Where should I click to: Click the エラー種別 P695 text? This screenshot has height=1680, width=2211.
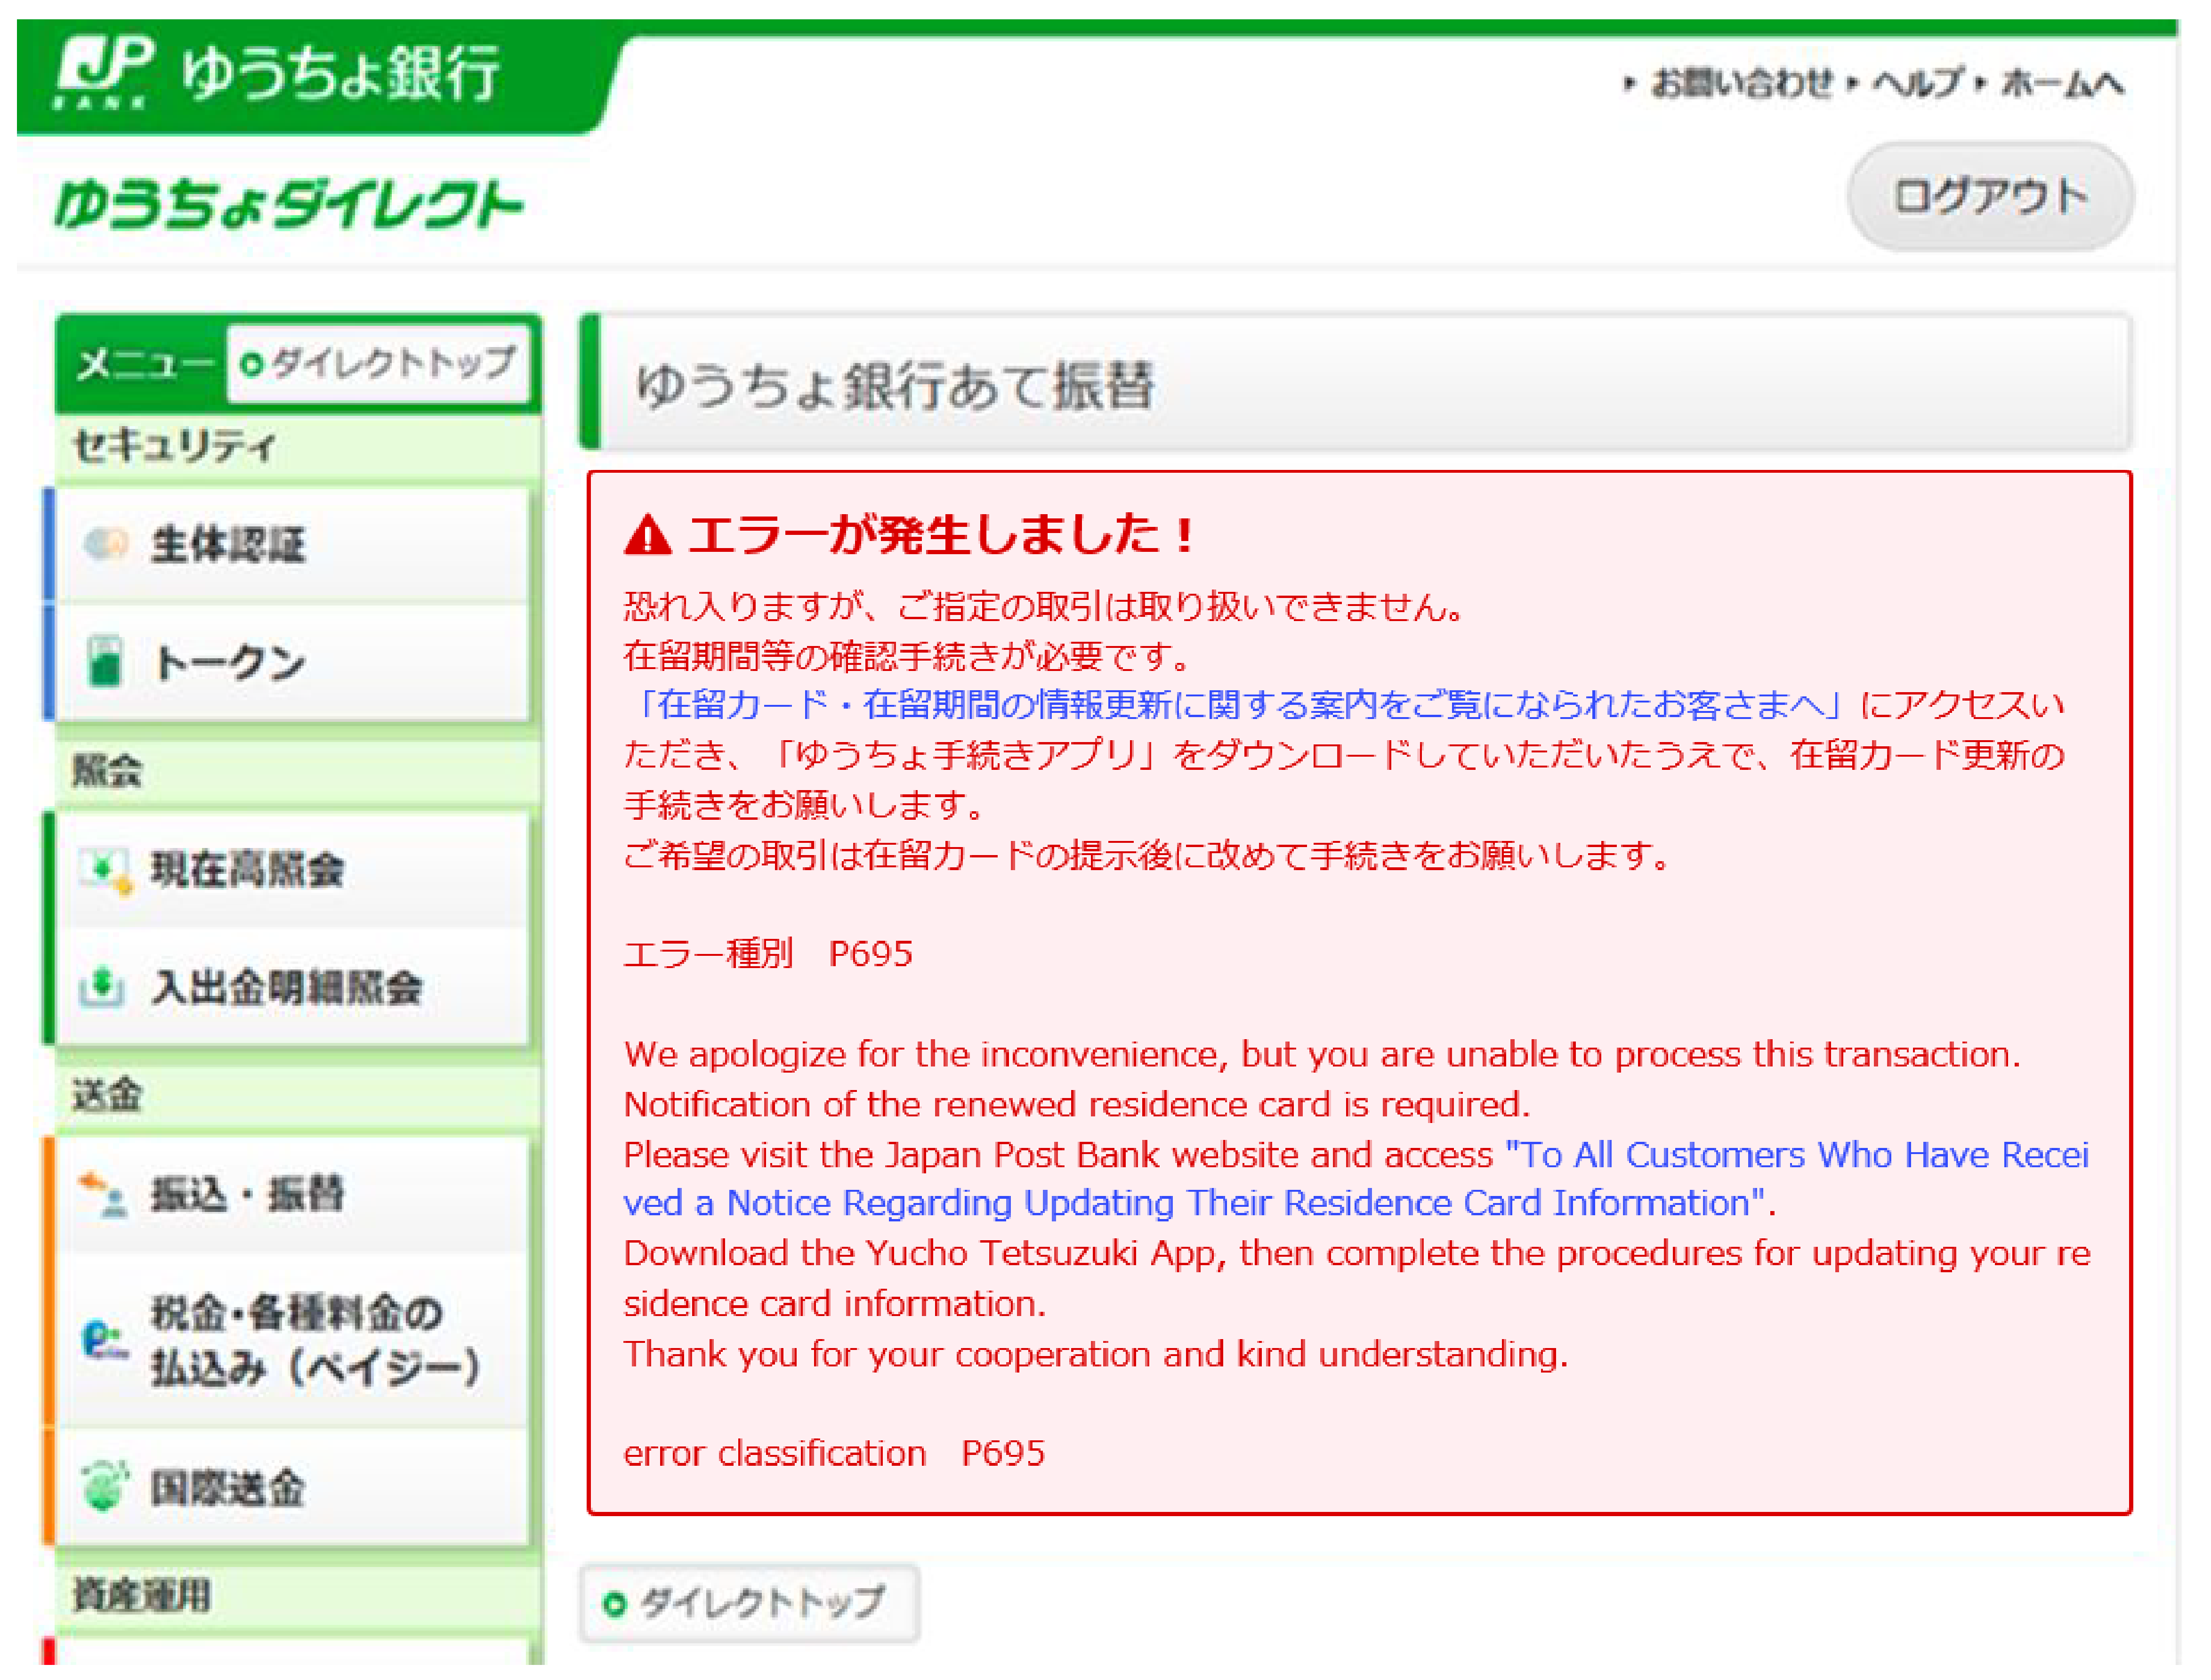coord(768,955)
